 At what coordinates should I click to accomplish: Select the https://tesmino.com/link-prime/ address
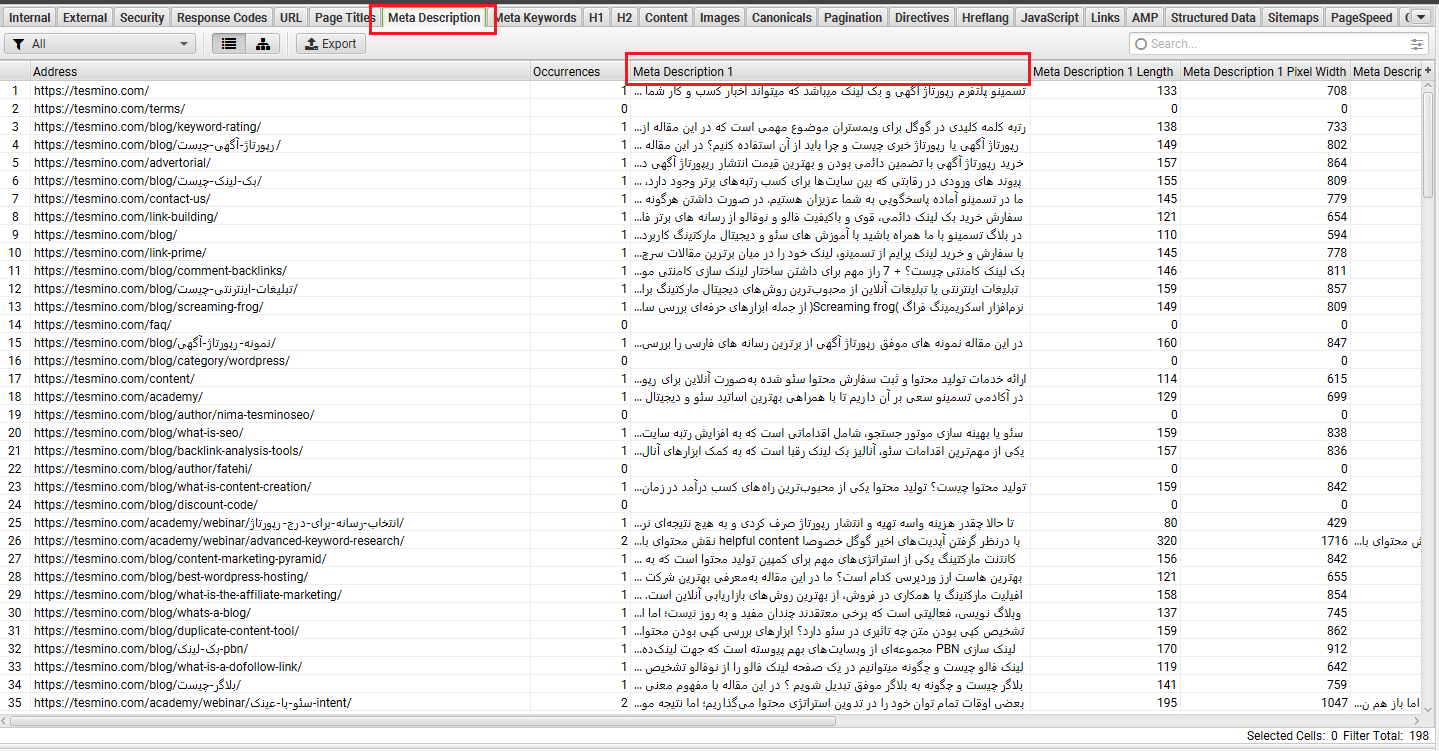(x=120, y=252)
